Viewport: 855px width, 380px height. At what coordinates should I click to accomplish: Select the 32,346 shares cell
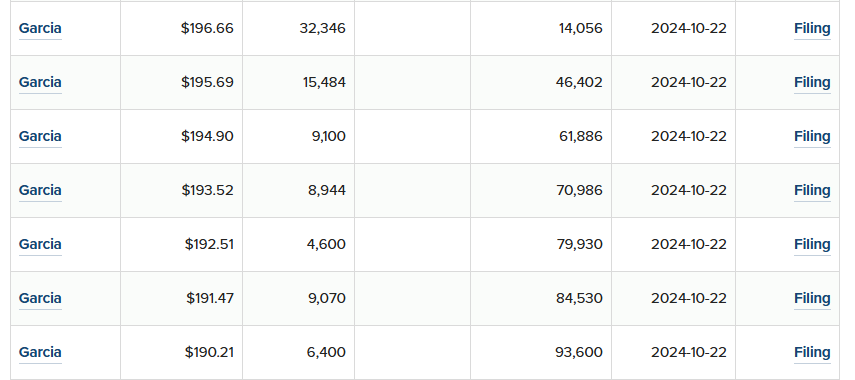(299, 28)
